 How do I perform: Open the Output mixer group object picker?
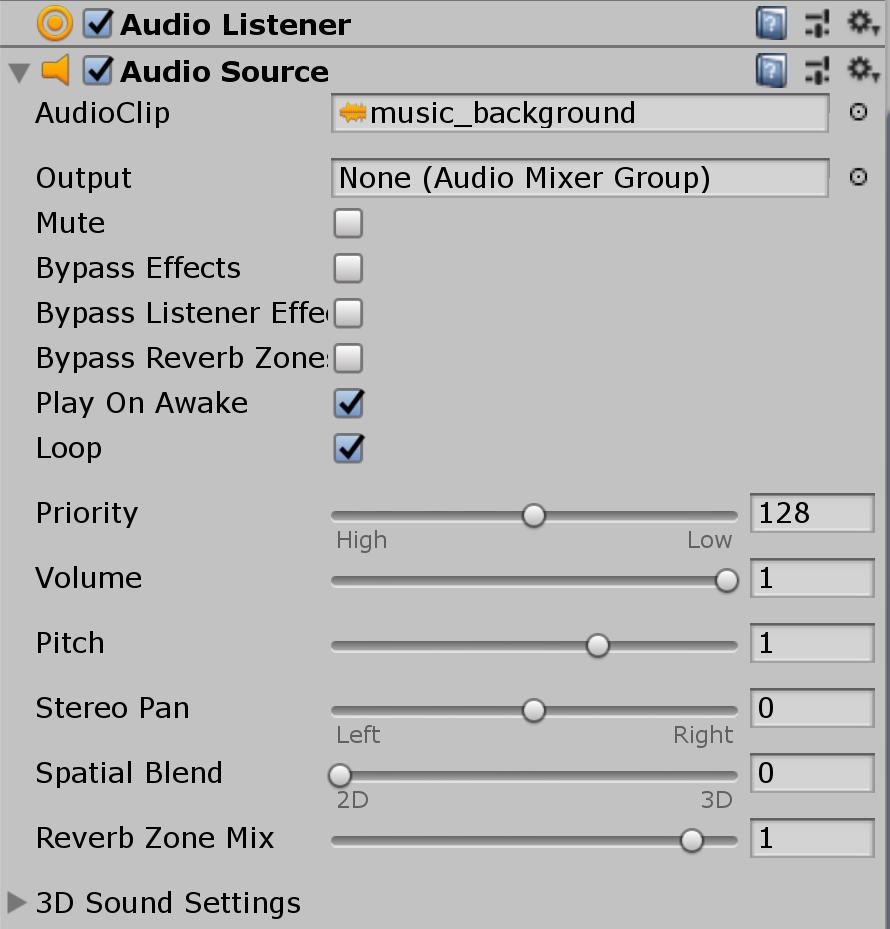pyautogui.click(x=858, y=177)
